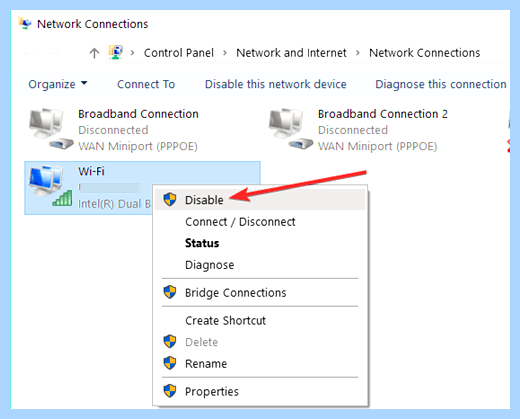
Task: Click the shield icon beside Delete
Action: [170, 342]
